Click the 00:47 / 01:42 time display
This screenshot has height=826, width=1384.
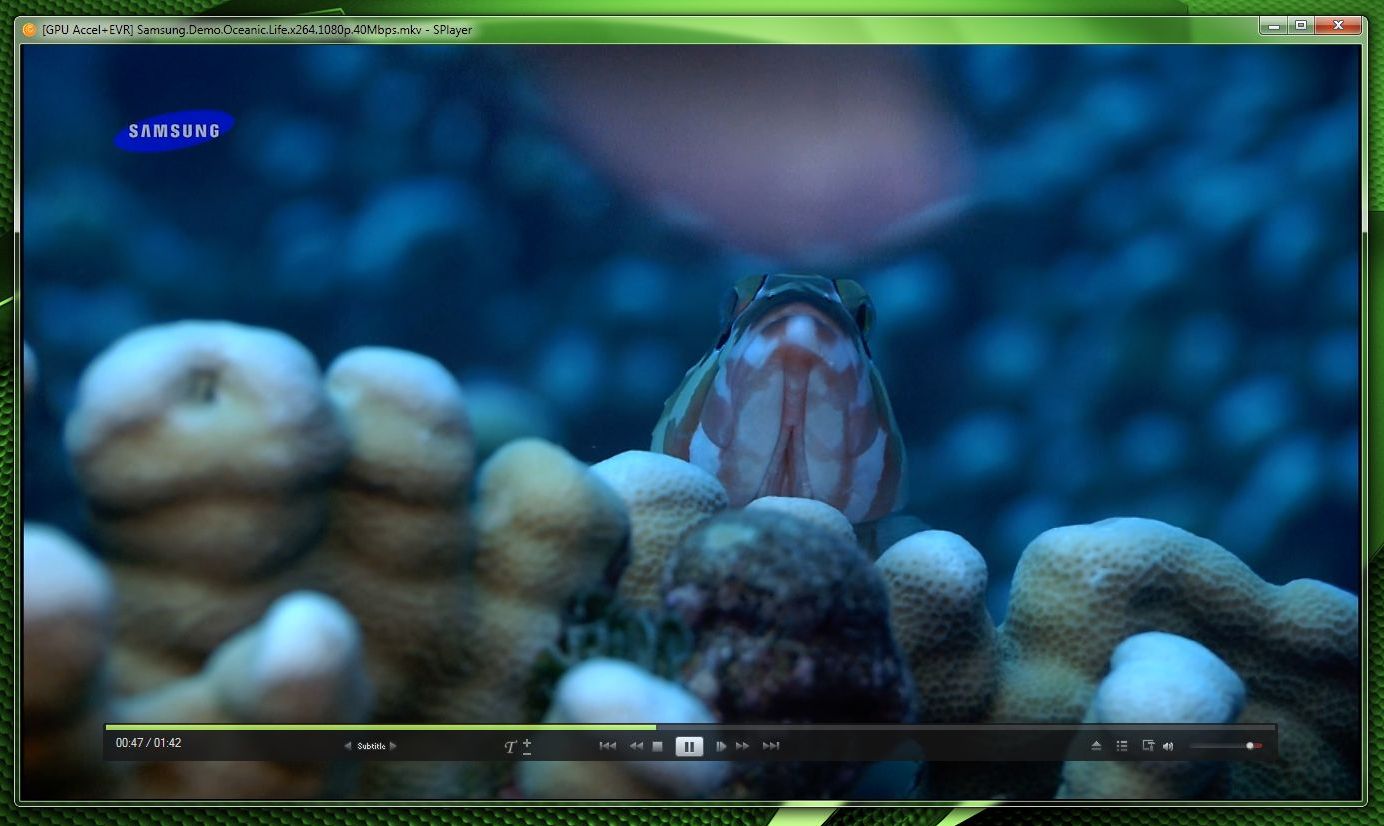click(x=148, y=743)
